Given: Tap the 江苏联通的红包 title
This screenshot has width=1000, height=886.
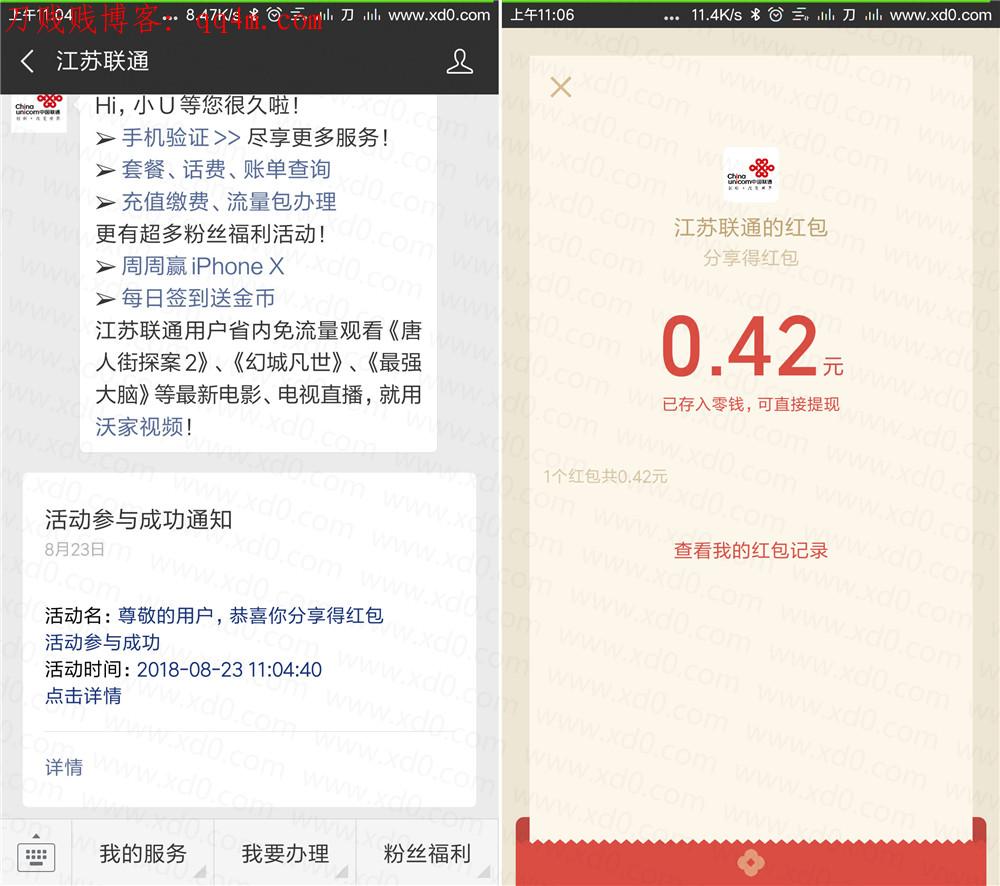Looking at the screenshot, I should (x=751, y=227).
